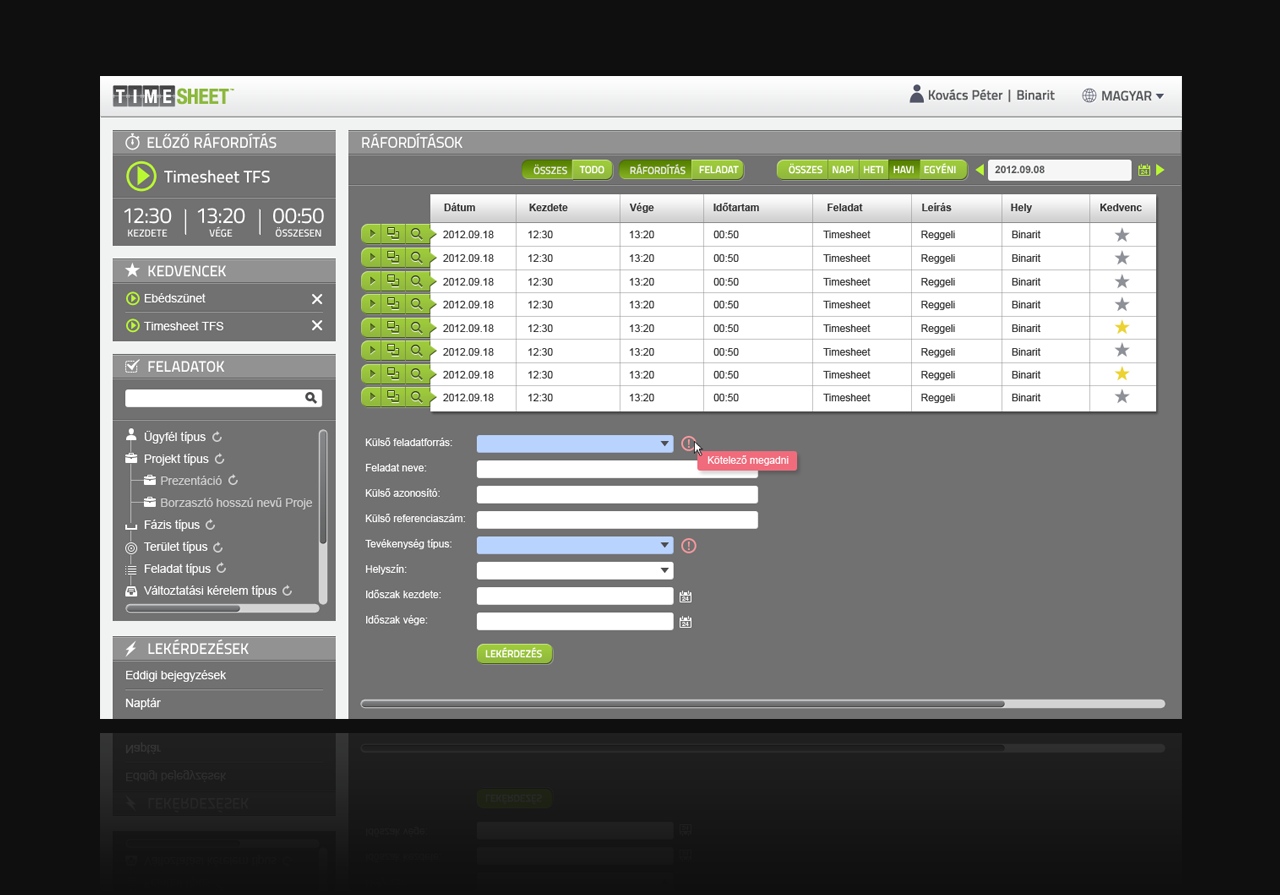The width and height of the screenshot is (1280, 895).
Task: Go to previous date with left arrow
Action: pyautogui.click(x=980, y=170)
